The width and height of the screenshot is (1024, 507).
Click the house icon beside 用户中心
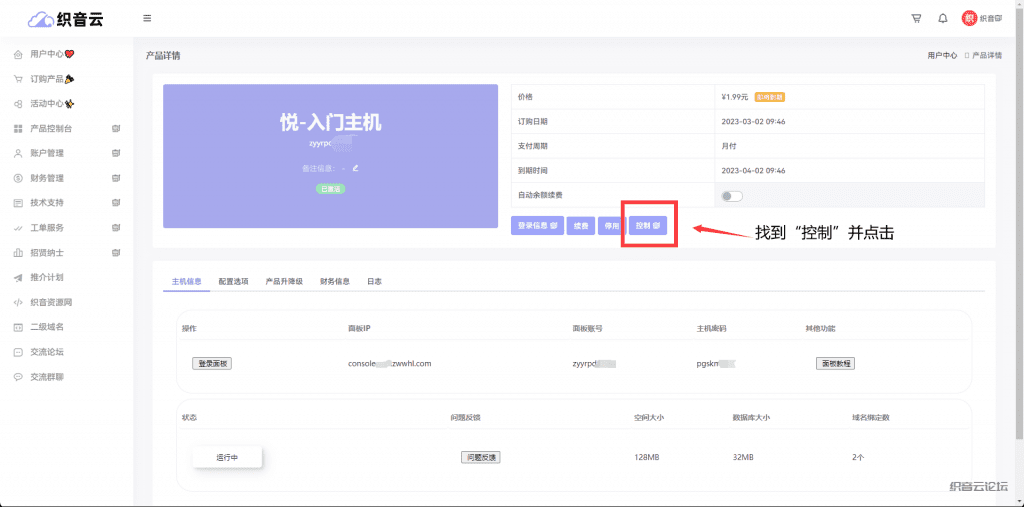18,54
